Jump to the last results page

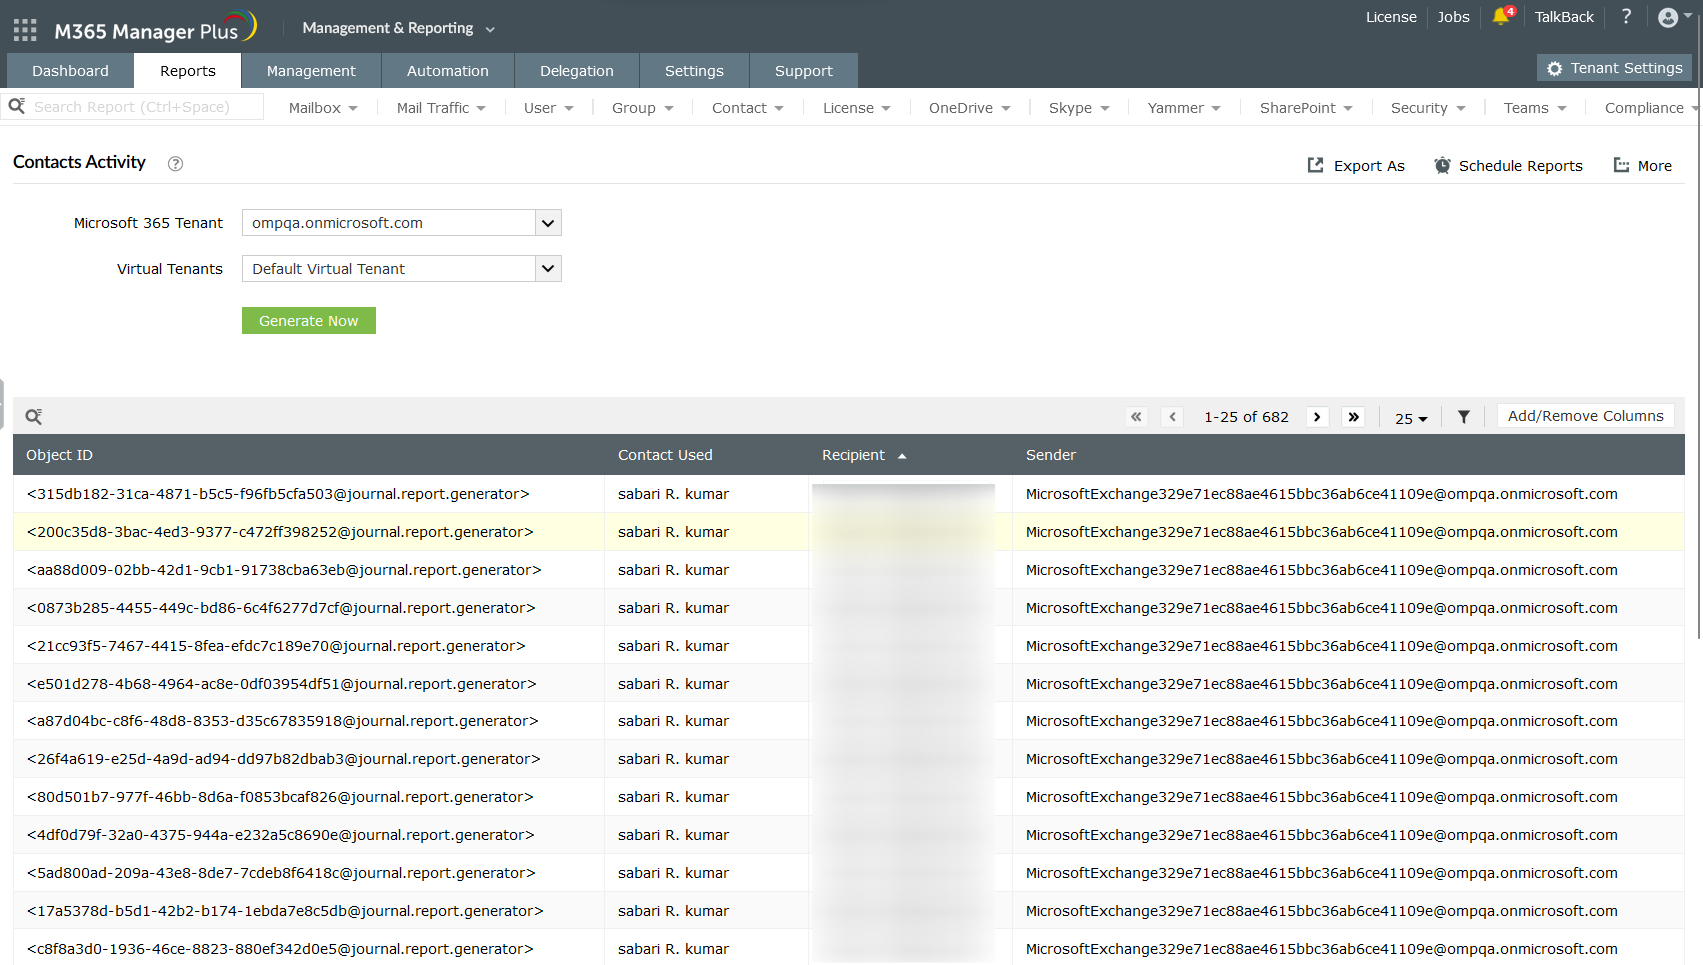coord(1354,417)
